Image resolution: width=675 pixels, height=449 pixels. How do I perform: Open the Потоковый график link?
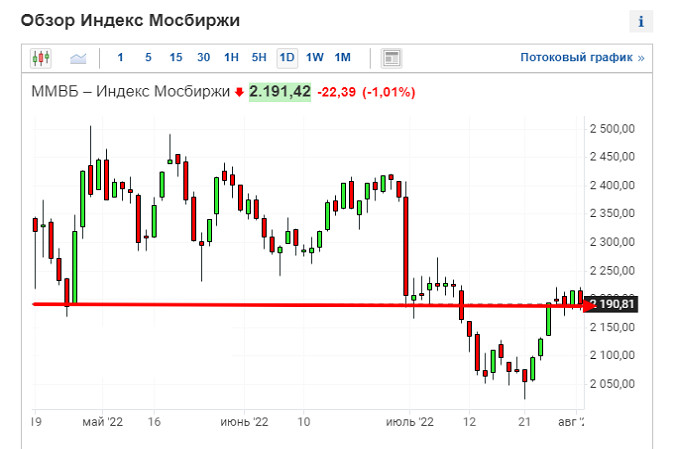(x=582, y=58)
